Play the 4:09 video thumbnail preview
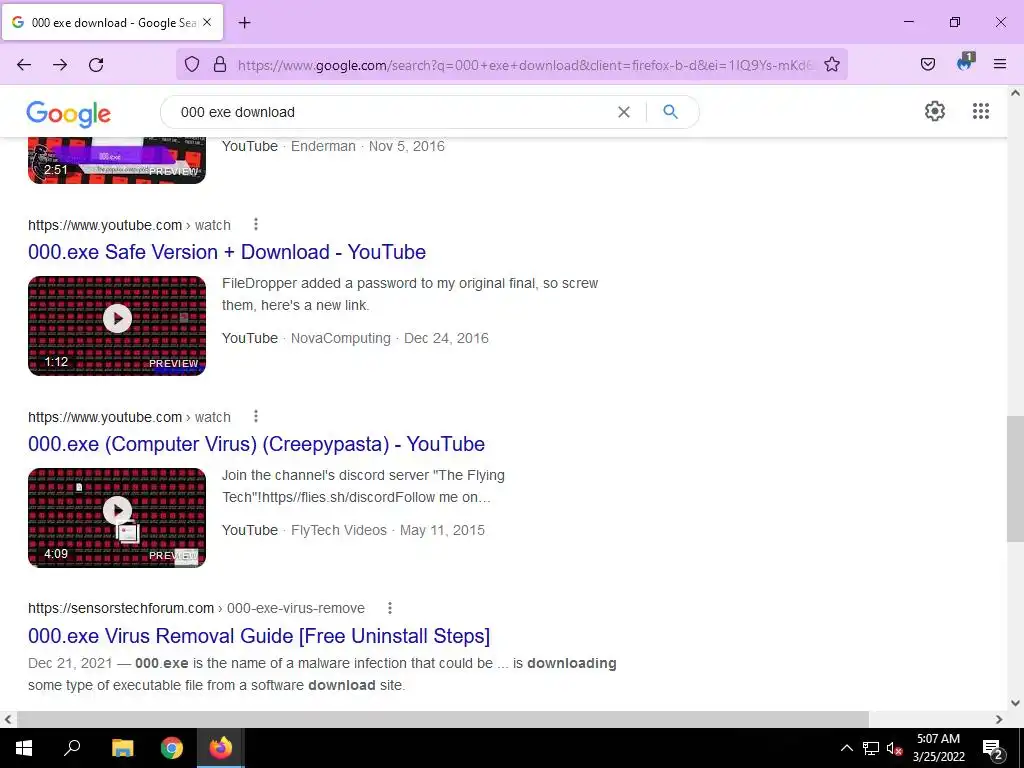1024x768 pixels. [x=117, y=518]
